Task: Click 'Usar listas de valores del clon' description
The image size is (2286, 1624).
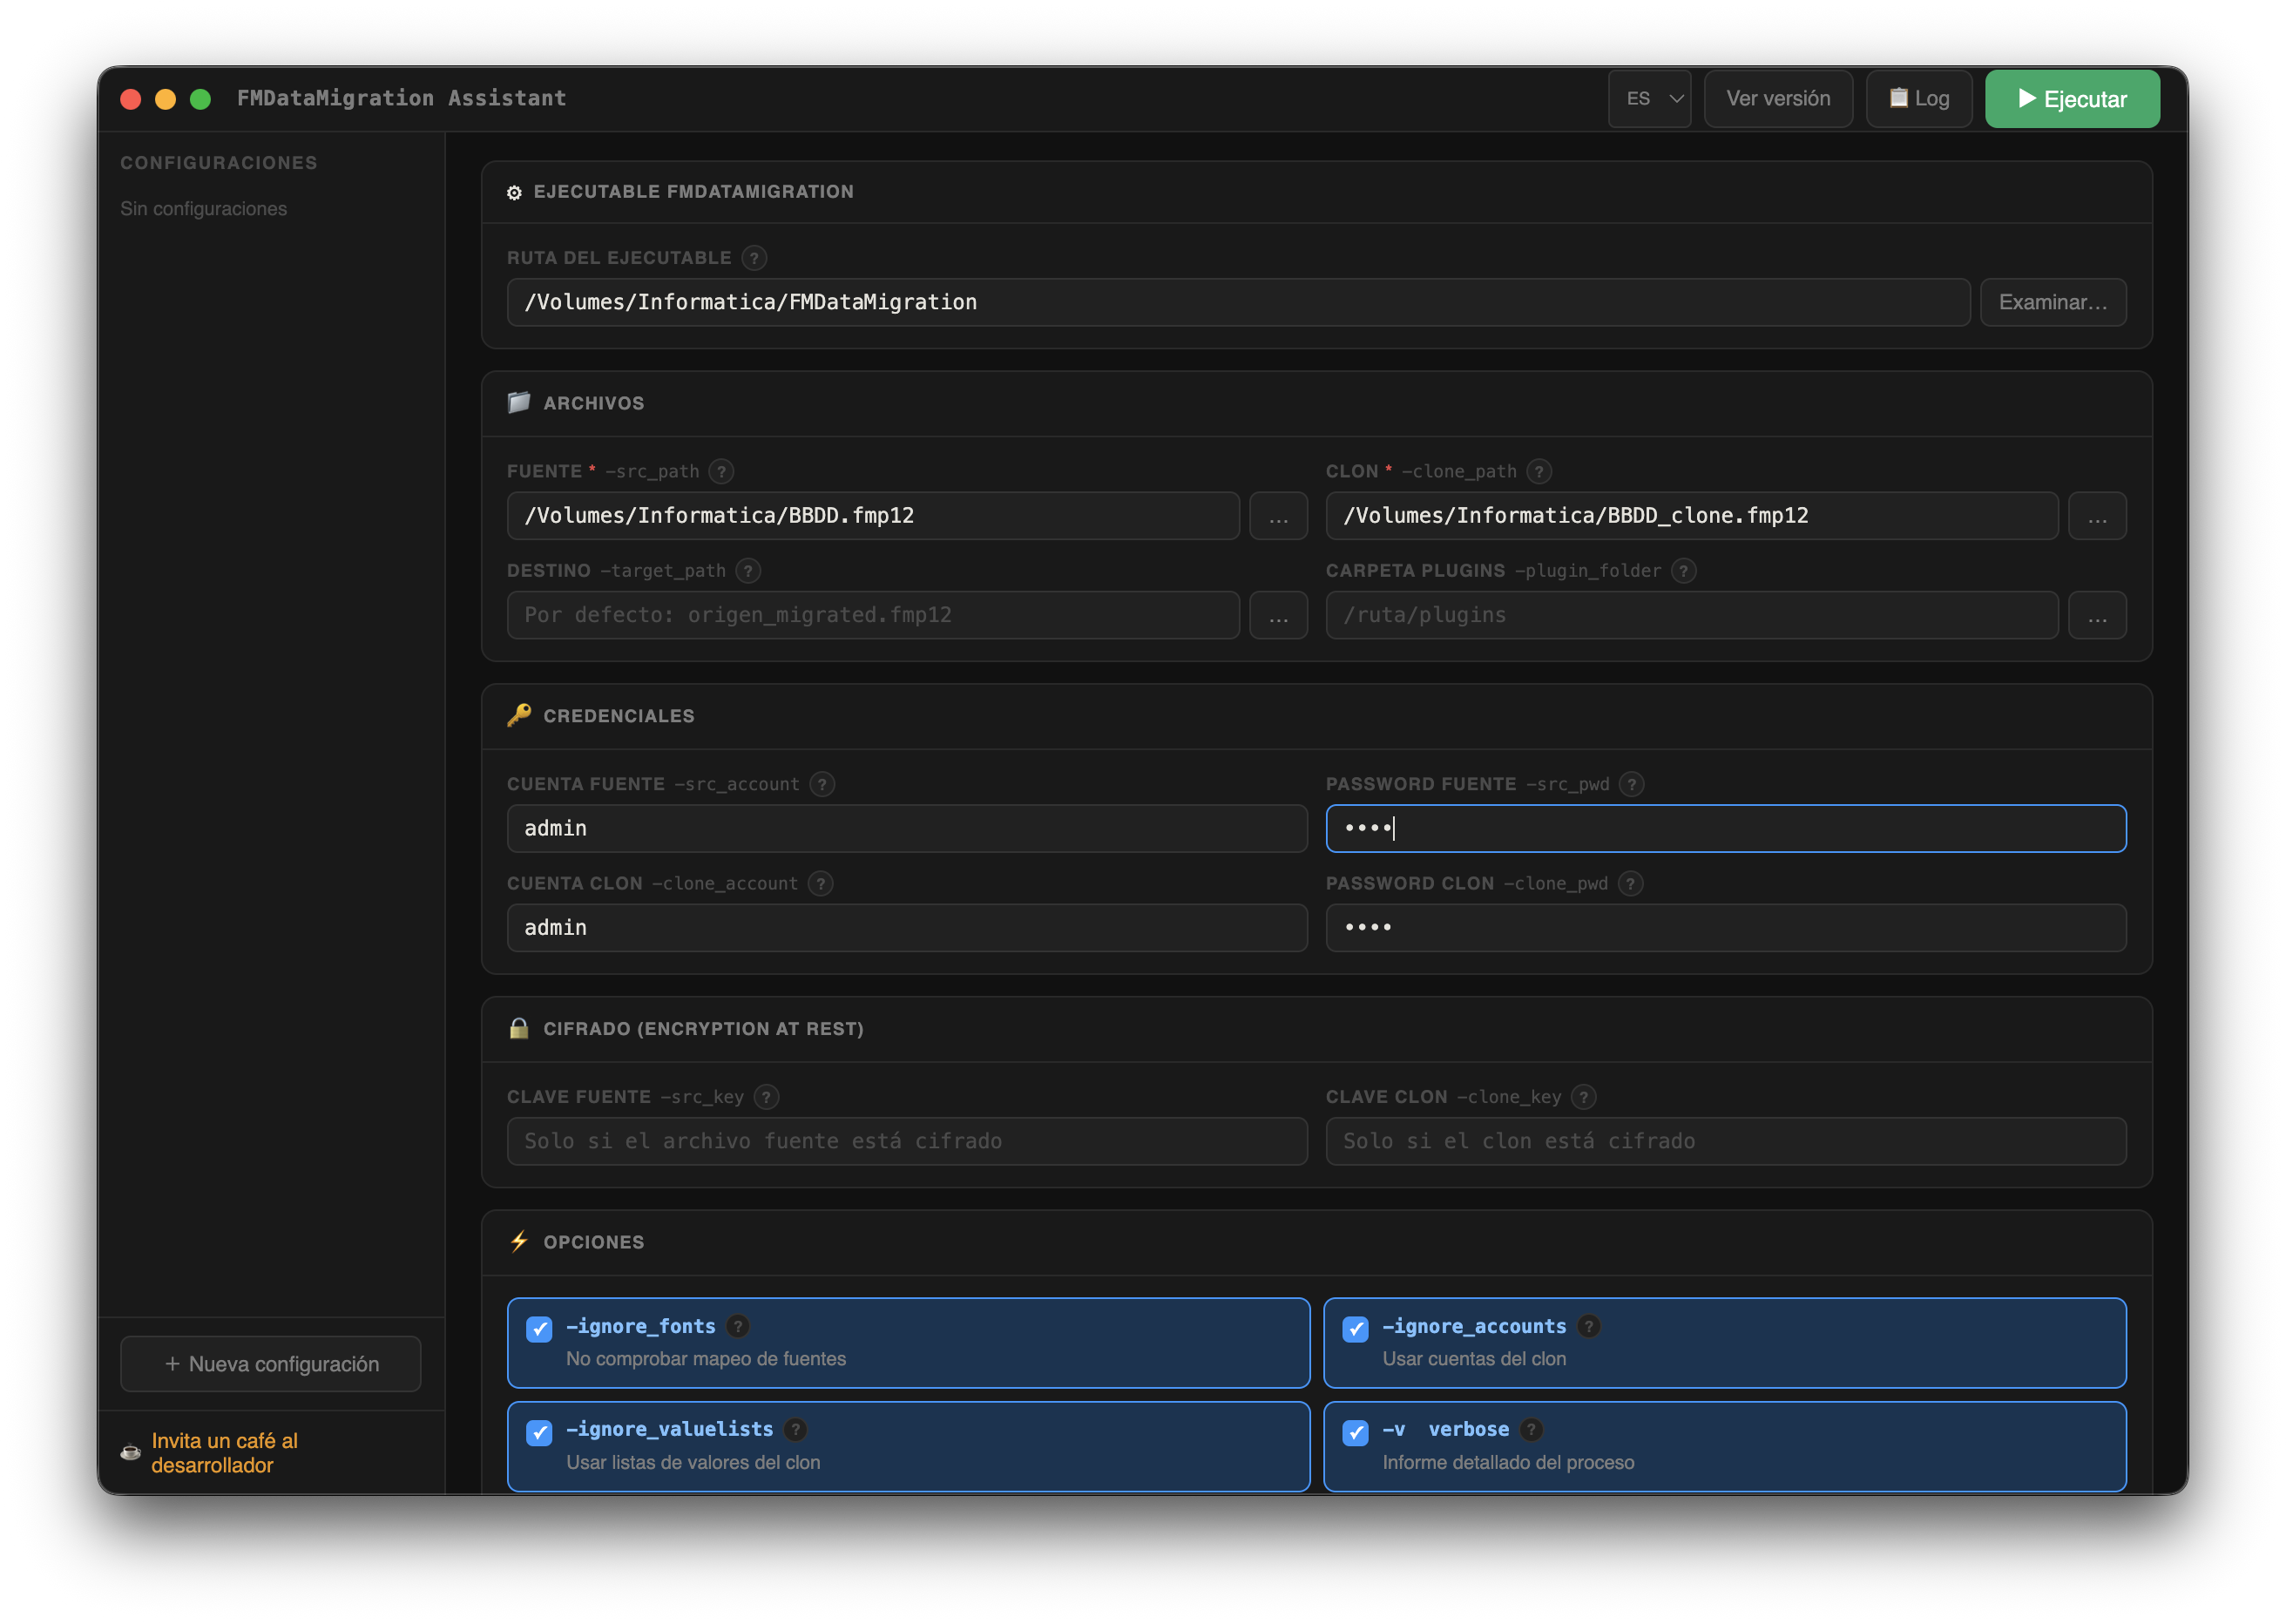Action: (x=693, y=1463)
